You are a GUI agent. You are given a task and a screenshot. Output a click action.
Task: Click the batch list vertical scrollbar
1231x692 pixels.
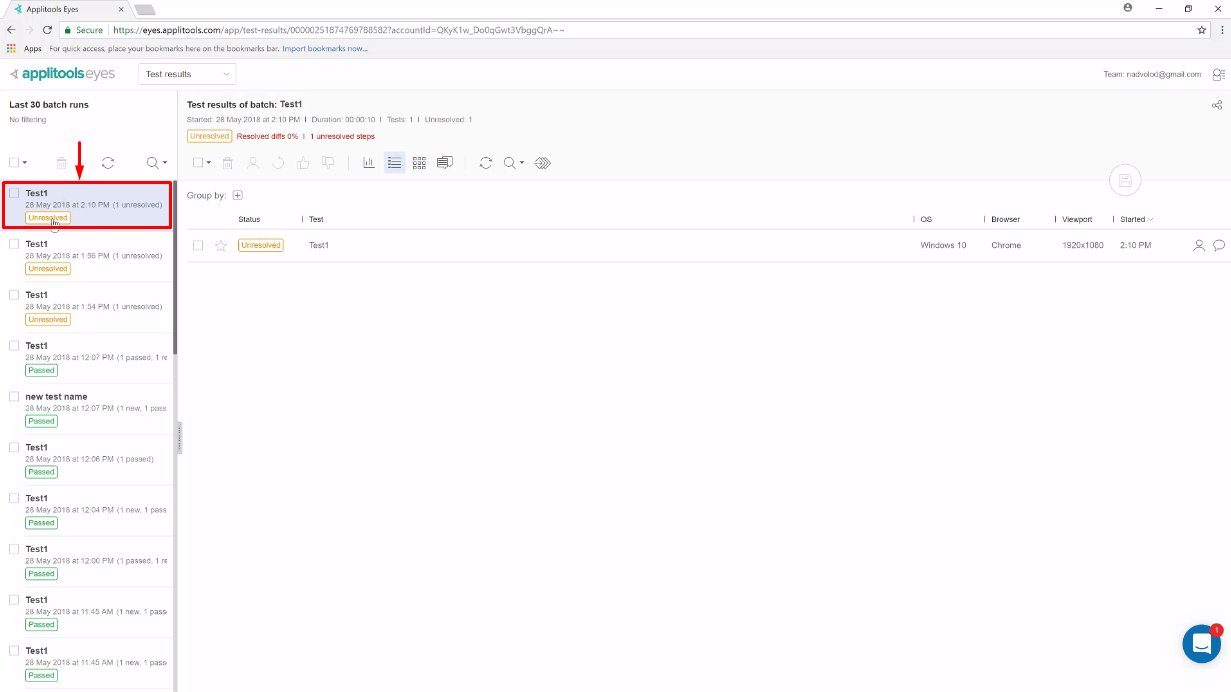coord(175,268)
